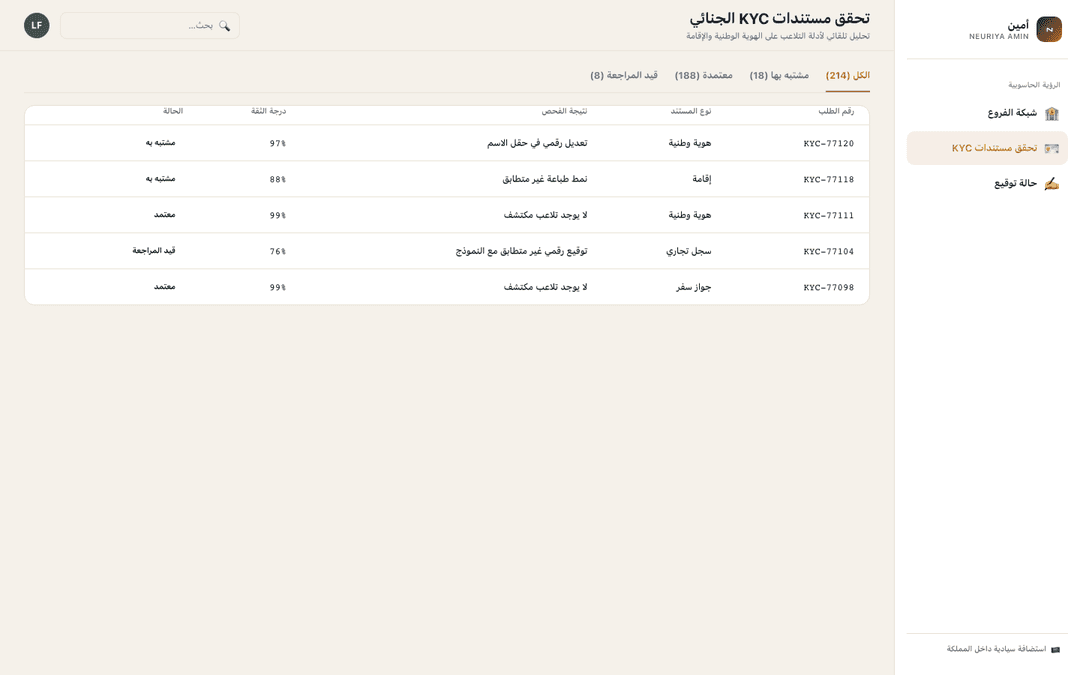1080x675 pixels.
Task: Click the استضافة سيادية داخل المملكة footer text
Action: pos(996,650)
